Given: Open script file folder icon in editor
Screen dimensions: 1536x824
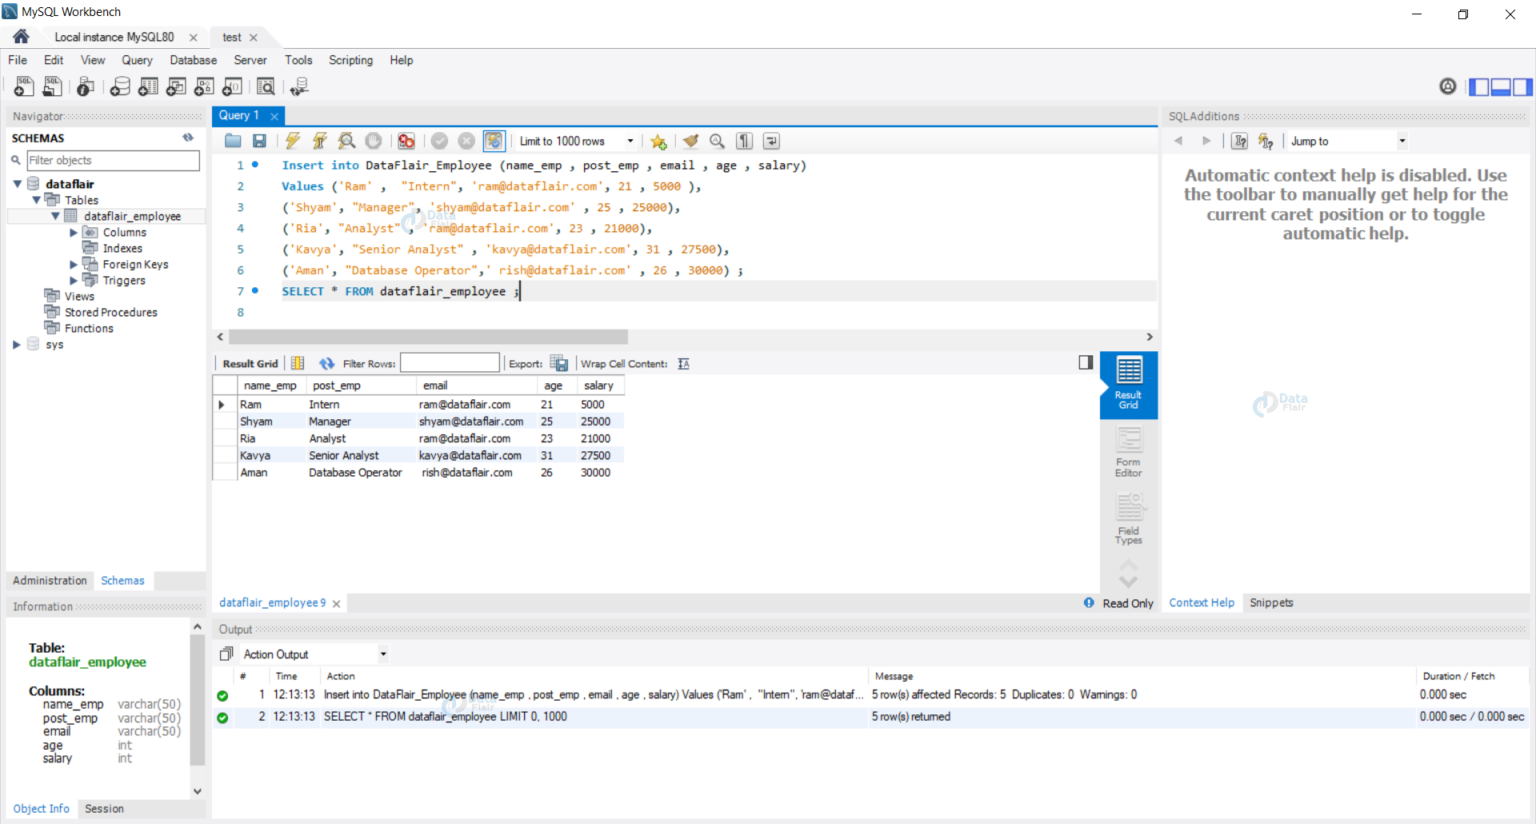Looking at the screenshot, I should point(233,141).
